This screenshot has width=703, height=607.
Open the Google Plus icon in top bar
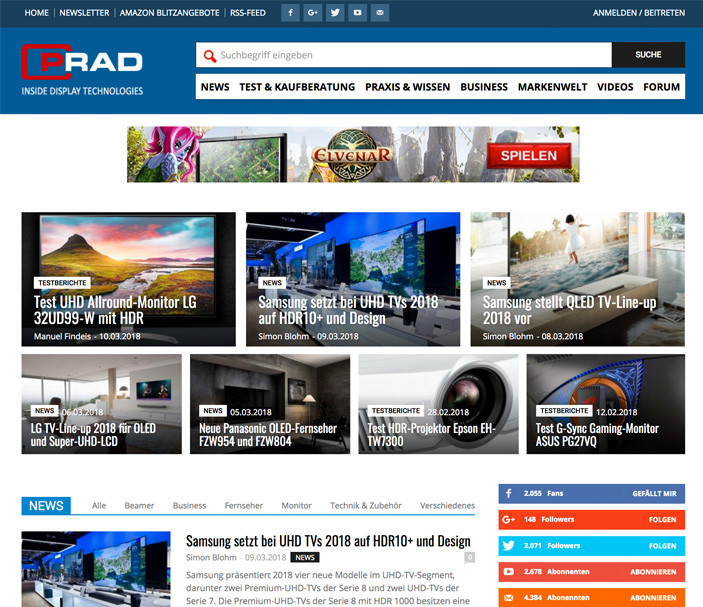[x=312, y=13]
